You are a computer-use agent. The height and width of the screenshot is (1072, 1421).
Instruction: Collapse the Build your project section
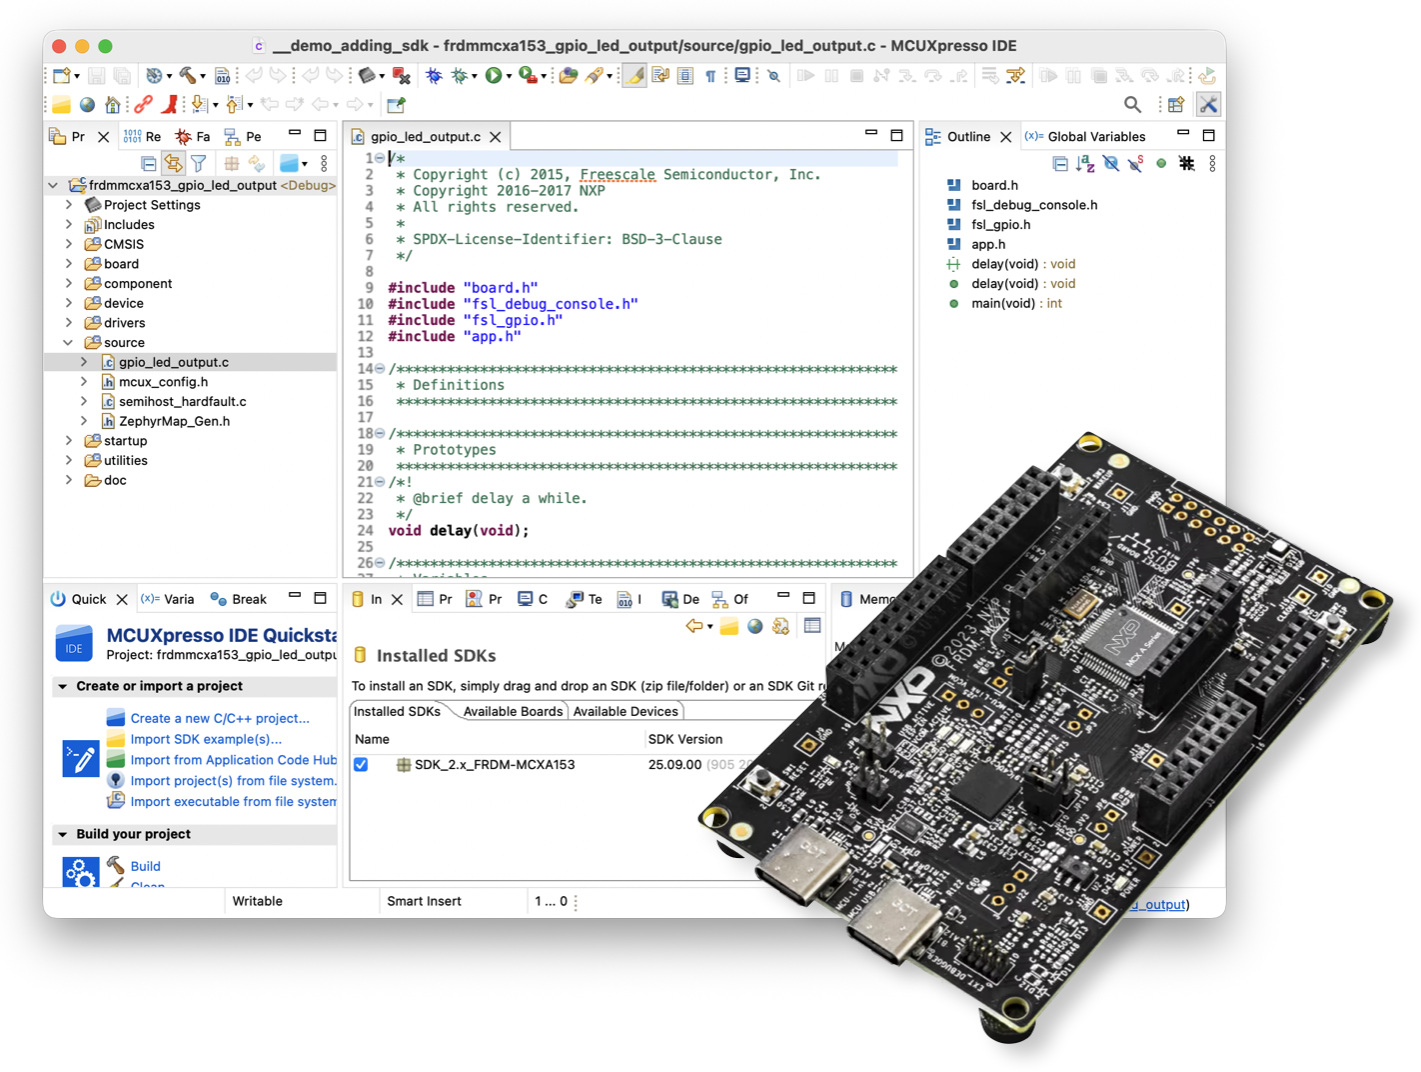[x=63, y=834]
